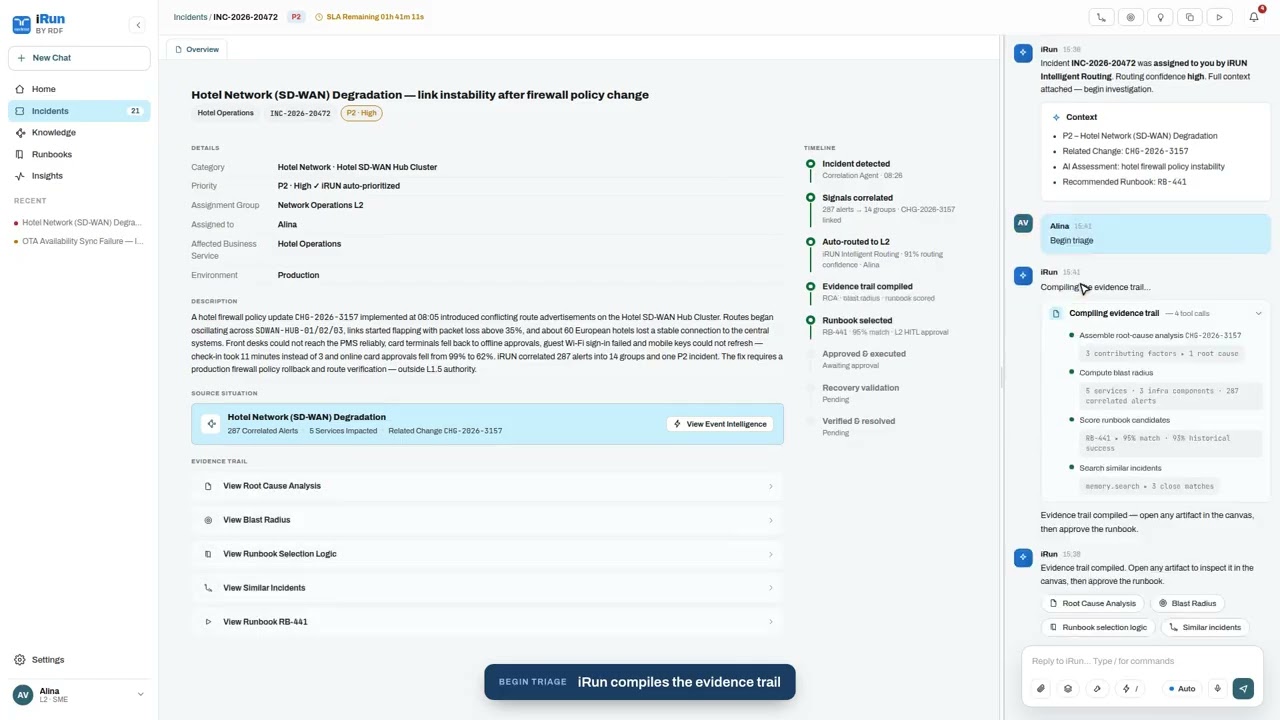This screenshot has width=1280, height=720.
Task: Click the layers icon in reply box
Action: click(1068, 689)
